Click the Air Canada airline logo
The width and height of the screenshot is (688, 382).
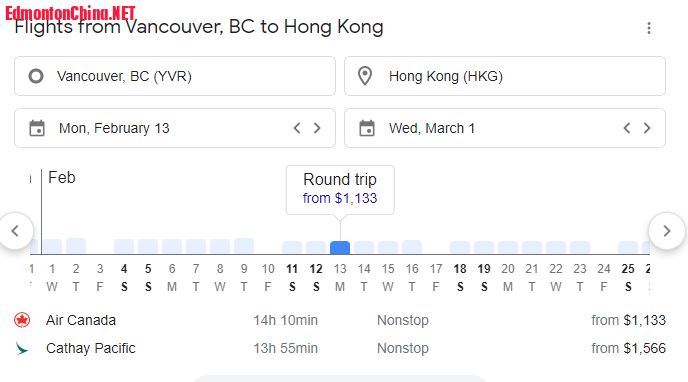[22, 320]
